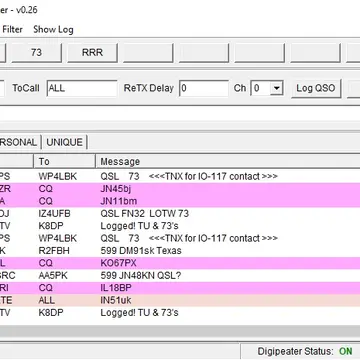360x360 pixels.
Task: Open the Show Log menu
Action: coord(53,29)
